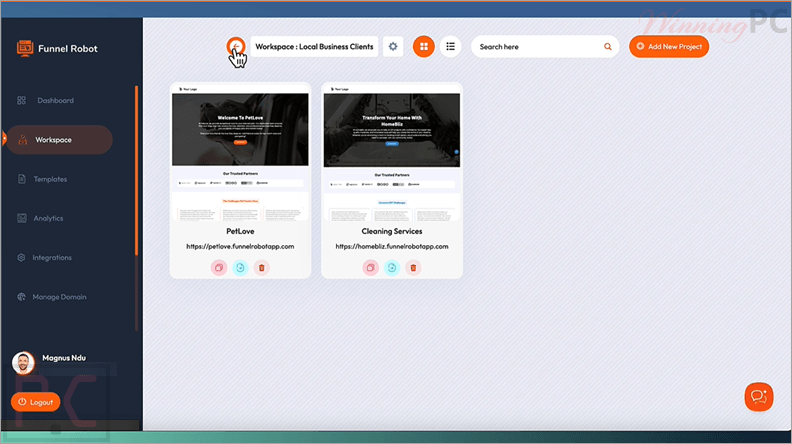Click Workspace : Local Business Clients label
Screen dimensions: 792x444
tap(314, 46)
